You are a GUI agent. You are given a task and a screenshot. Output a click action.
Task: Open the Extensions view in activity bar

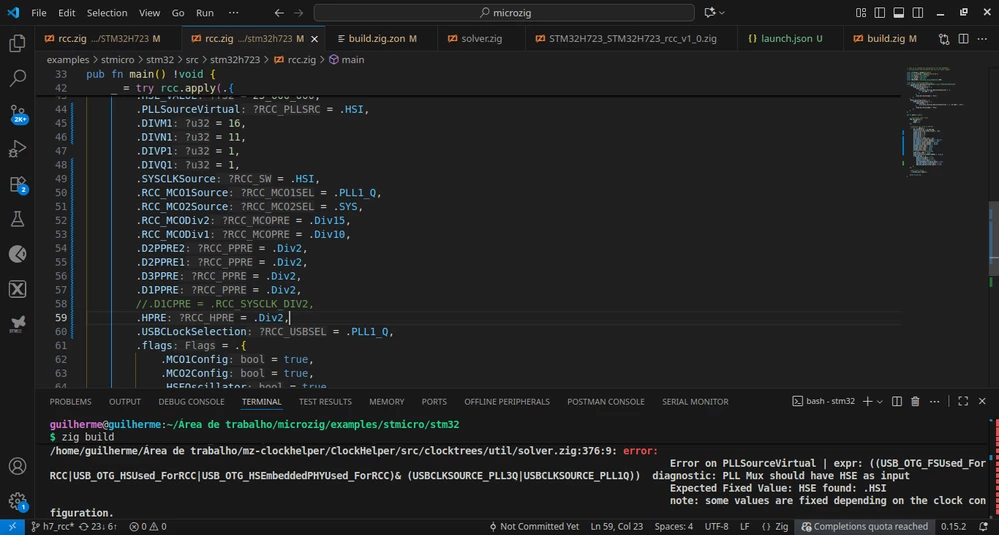[17, 185]
